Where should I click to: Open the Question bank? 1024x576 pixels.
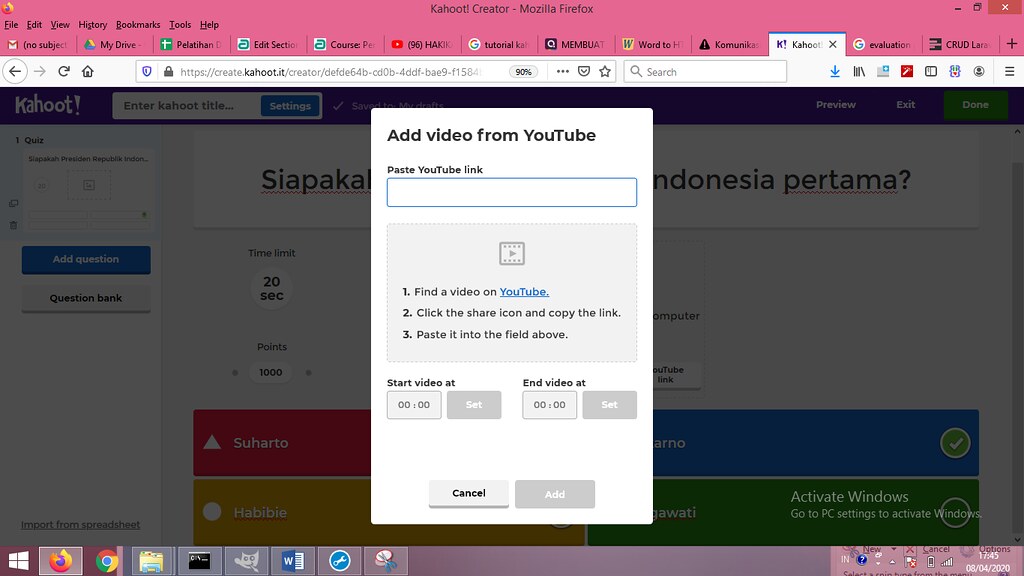[86, 298]
